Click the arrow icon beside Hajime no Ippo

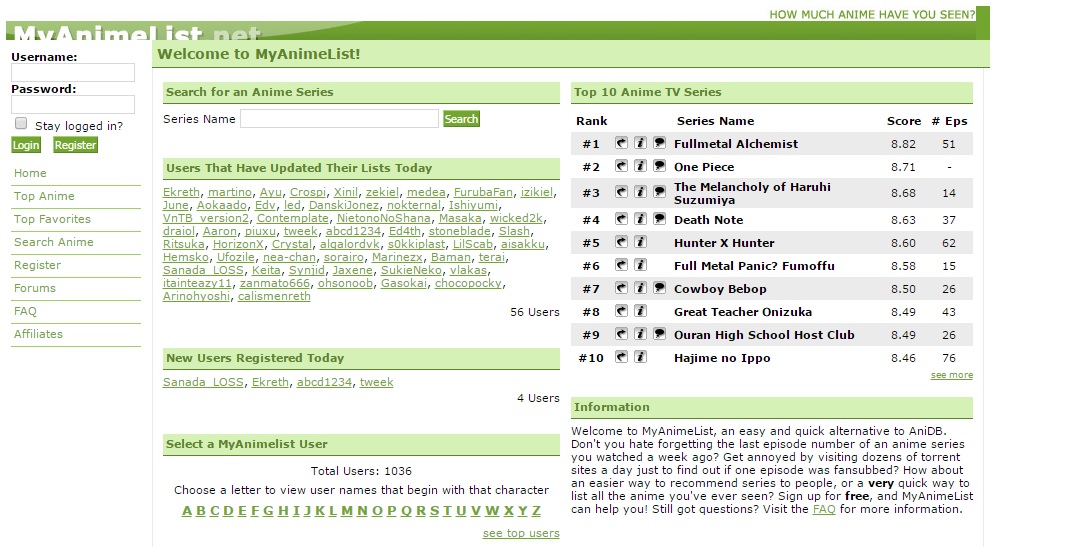[621, 357]
